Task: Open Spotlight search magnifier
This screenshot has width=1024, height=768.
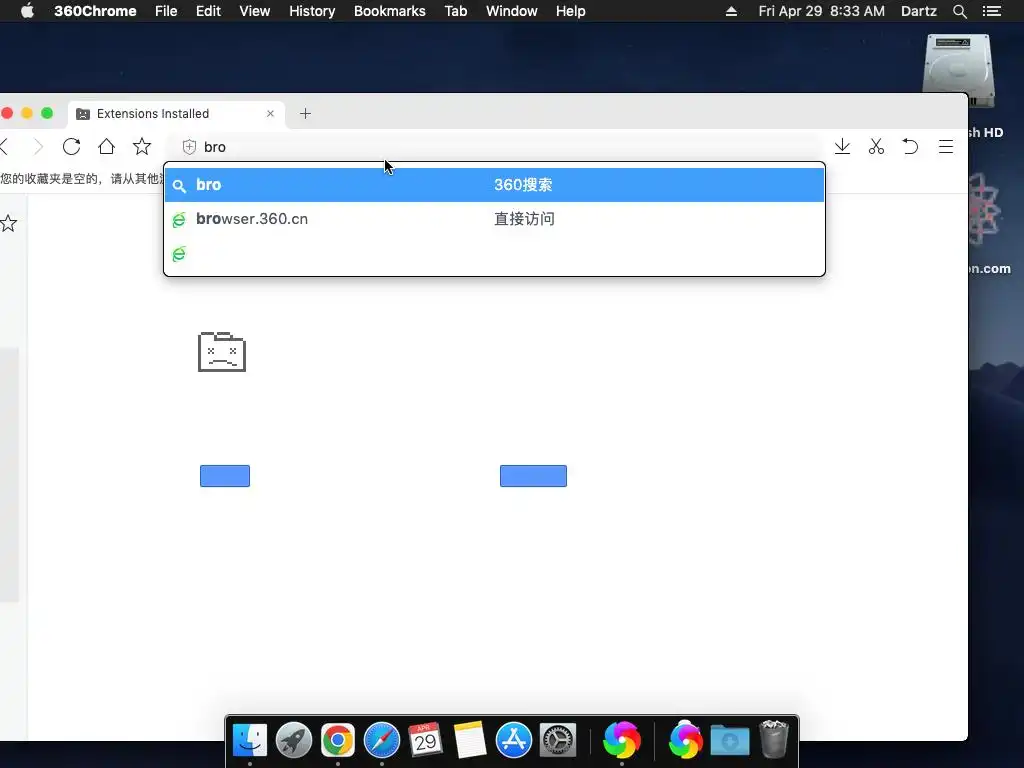Action: tap(960, 11)
